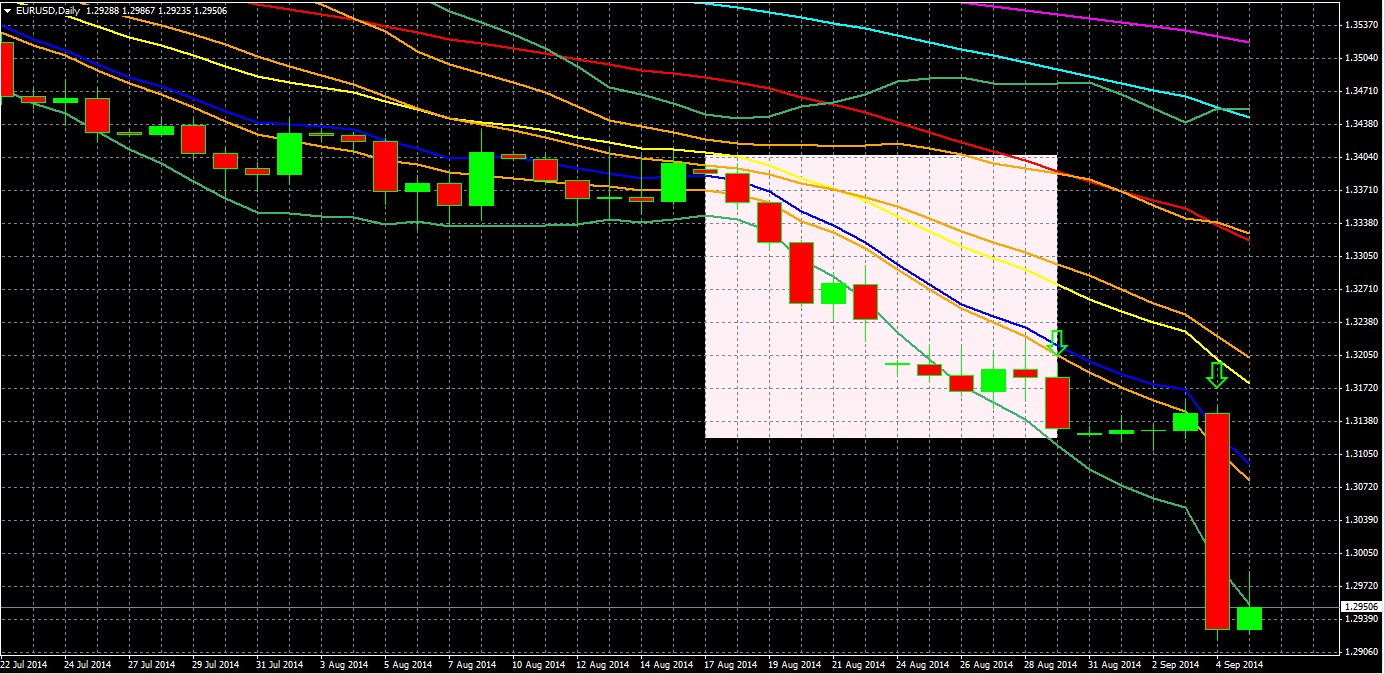Click the 22 Jul 2014 date label
Viewport: 1385px width, 674px height.
pyautogui.click(x=24, y=664)
